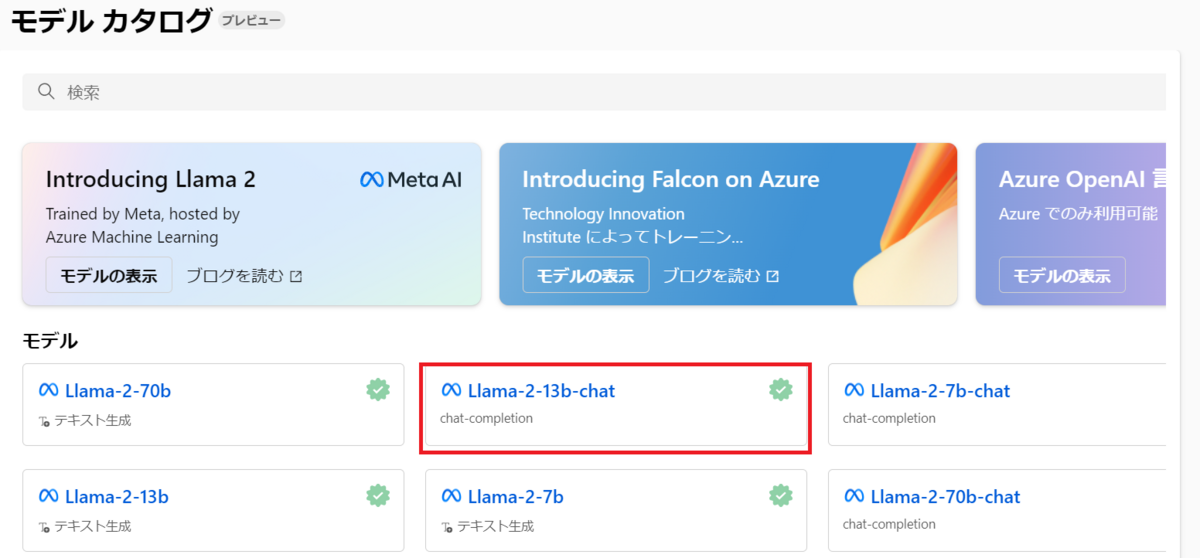Screen dimensions: 1200x558
Task: Click Meta icon next to Llama-2-7b
Action: click(x=452, y=497)
